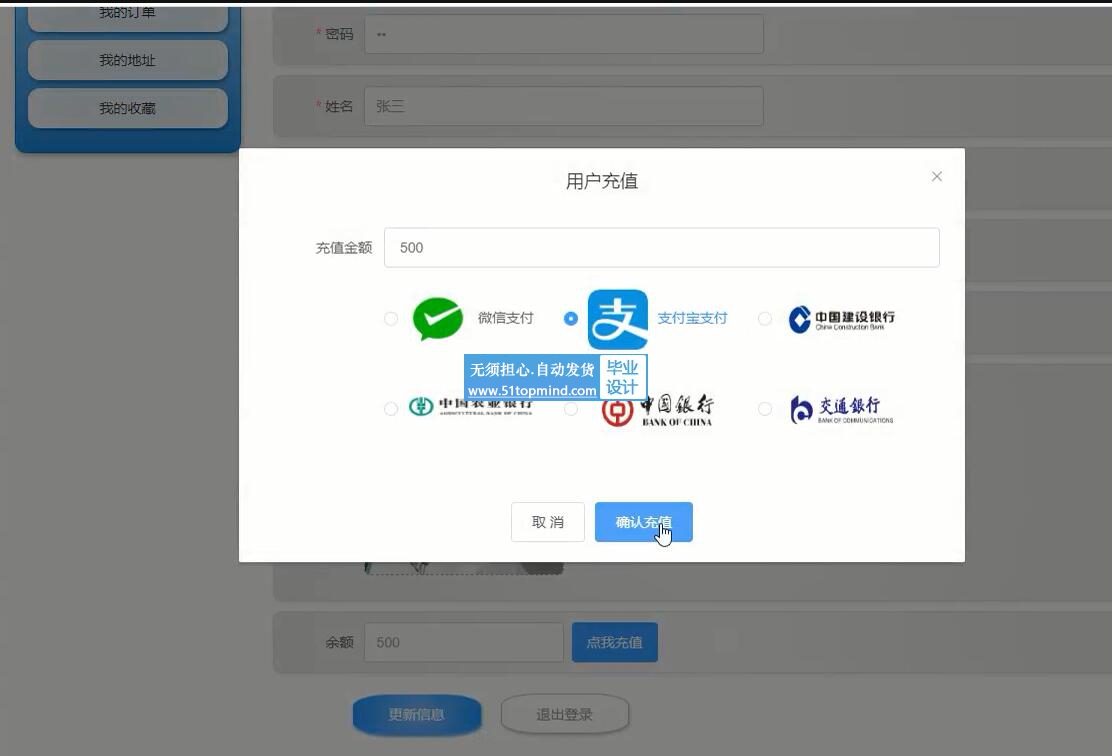Click the Alipay logo icon

618,319
